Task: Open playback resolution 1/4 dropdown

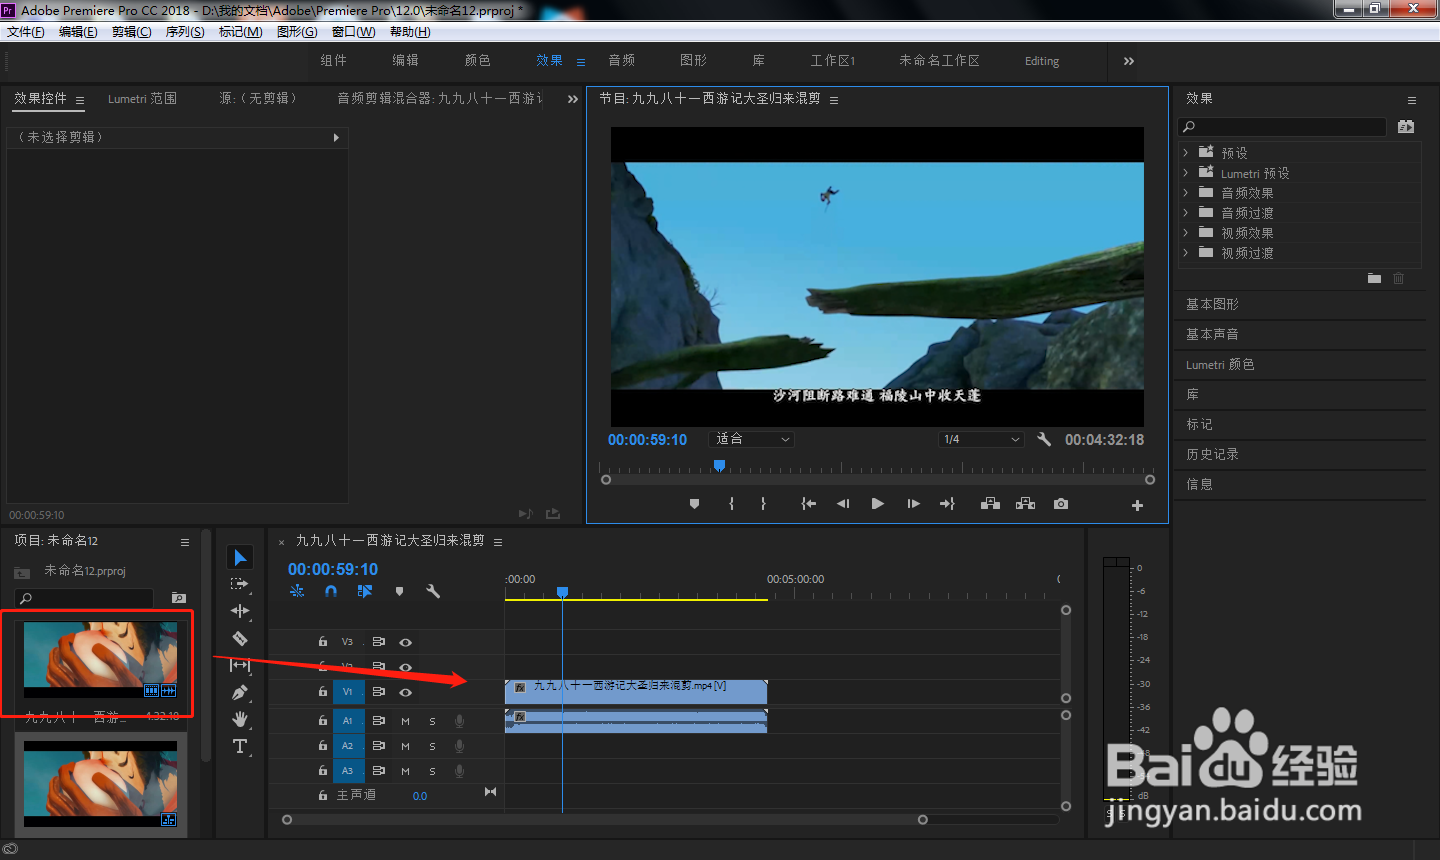Action: 981,439
